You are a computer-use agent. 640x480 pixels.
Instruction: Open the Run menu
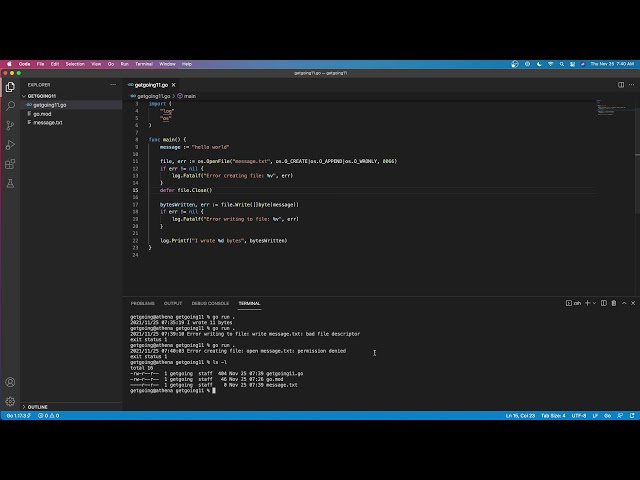coord(124,64)
